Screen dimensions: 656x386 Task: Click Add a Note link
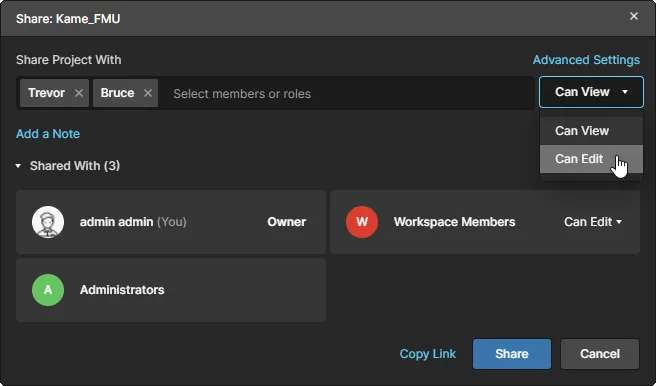coord(48,134)
